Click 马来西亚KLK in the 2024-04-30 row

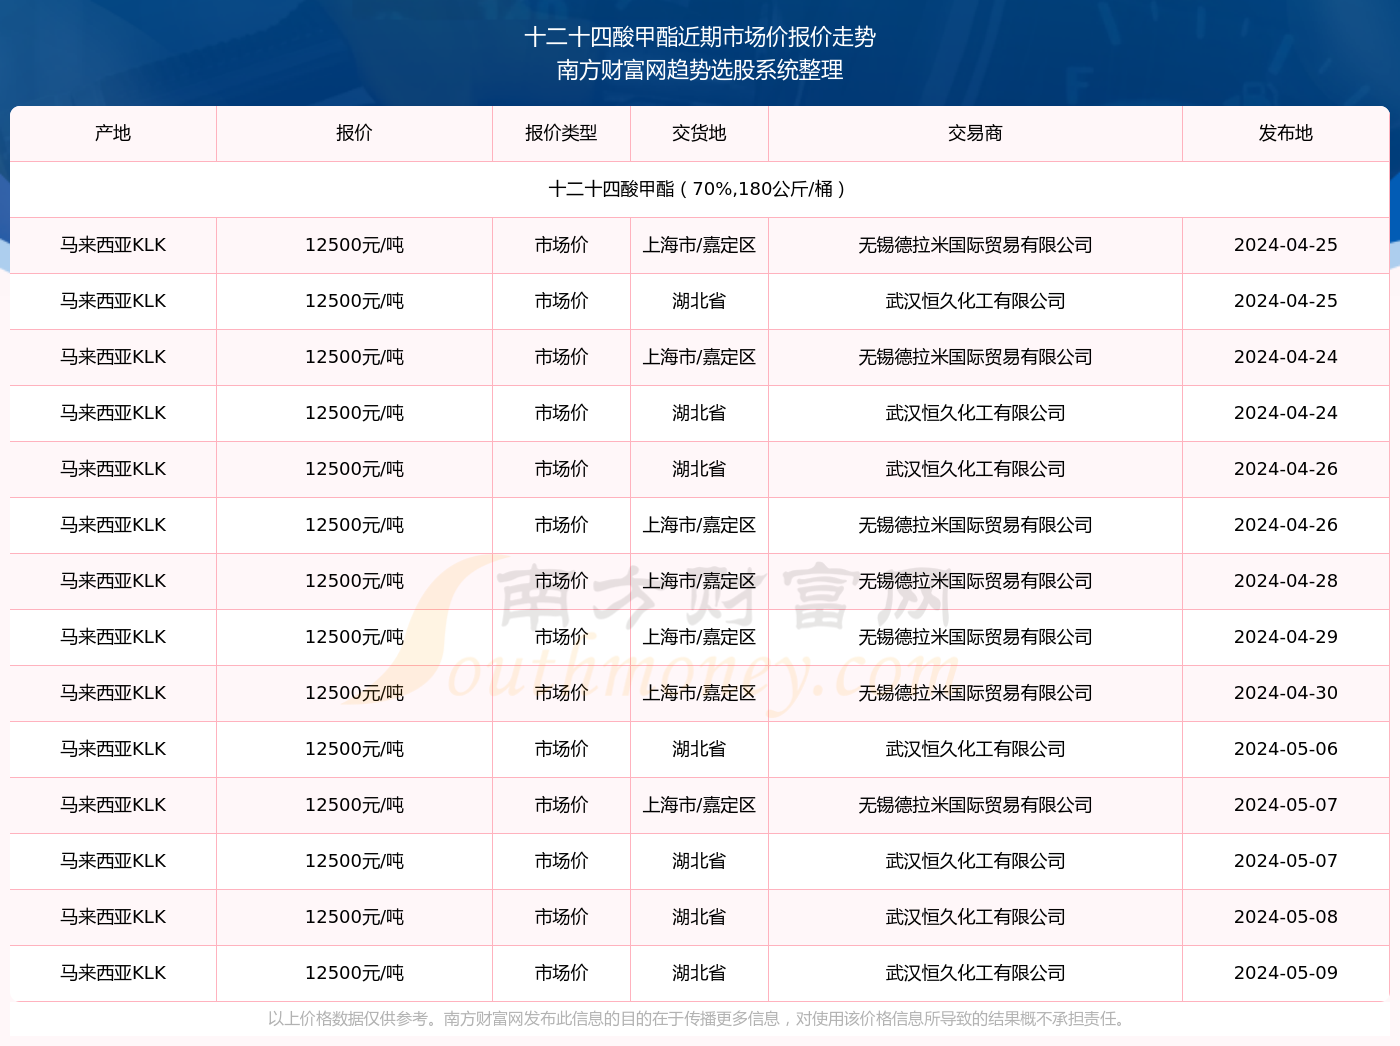click(x=113, y=693)
